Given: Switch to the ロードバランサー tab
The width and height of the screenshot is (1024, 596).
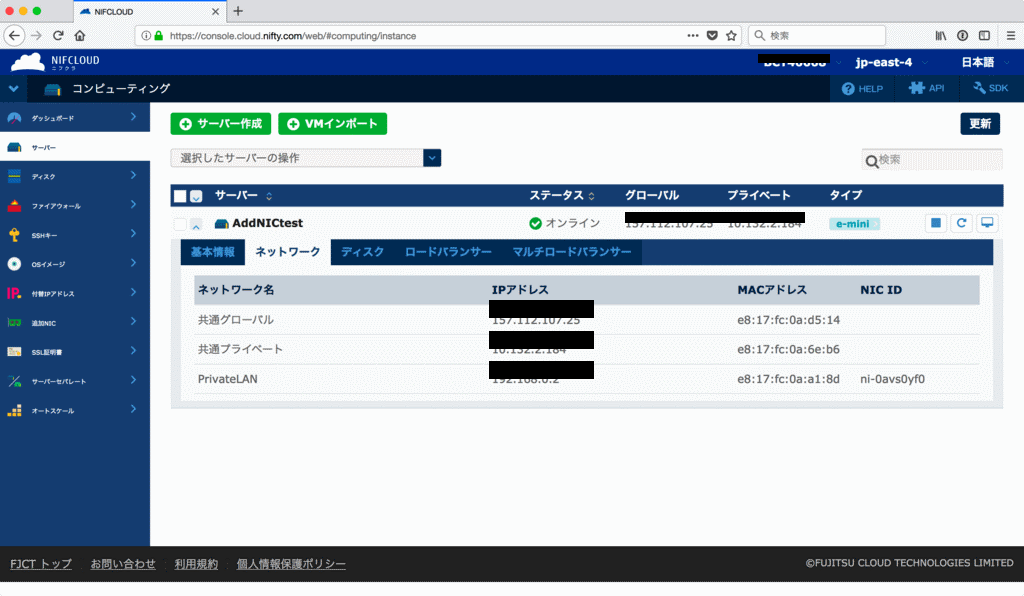Looking at the screenshot, I should [448, 252].
